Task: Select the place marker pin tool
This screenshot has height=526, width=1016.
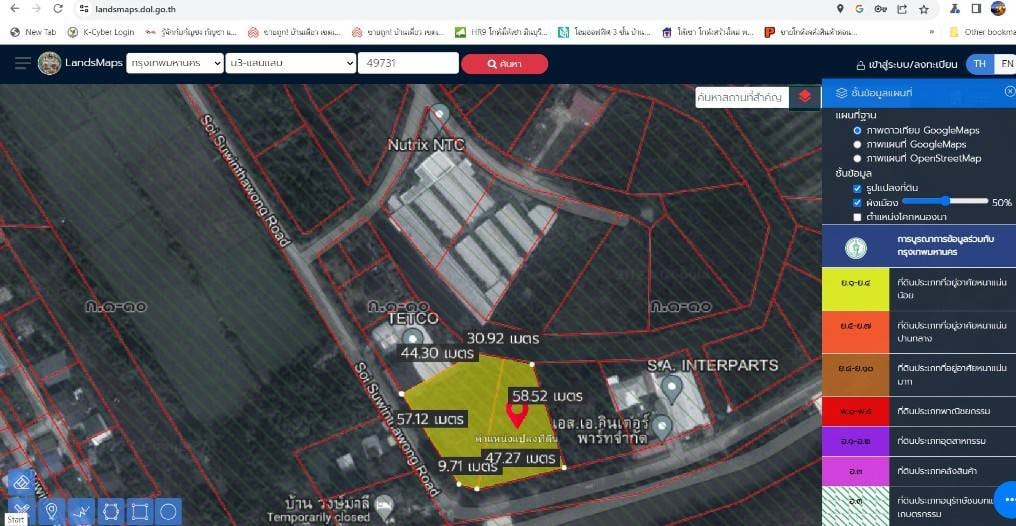Action: 52,511
